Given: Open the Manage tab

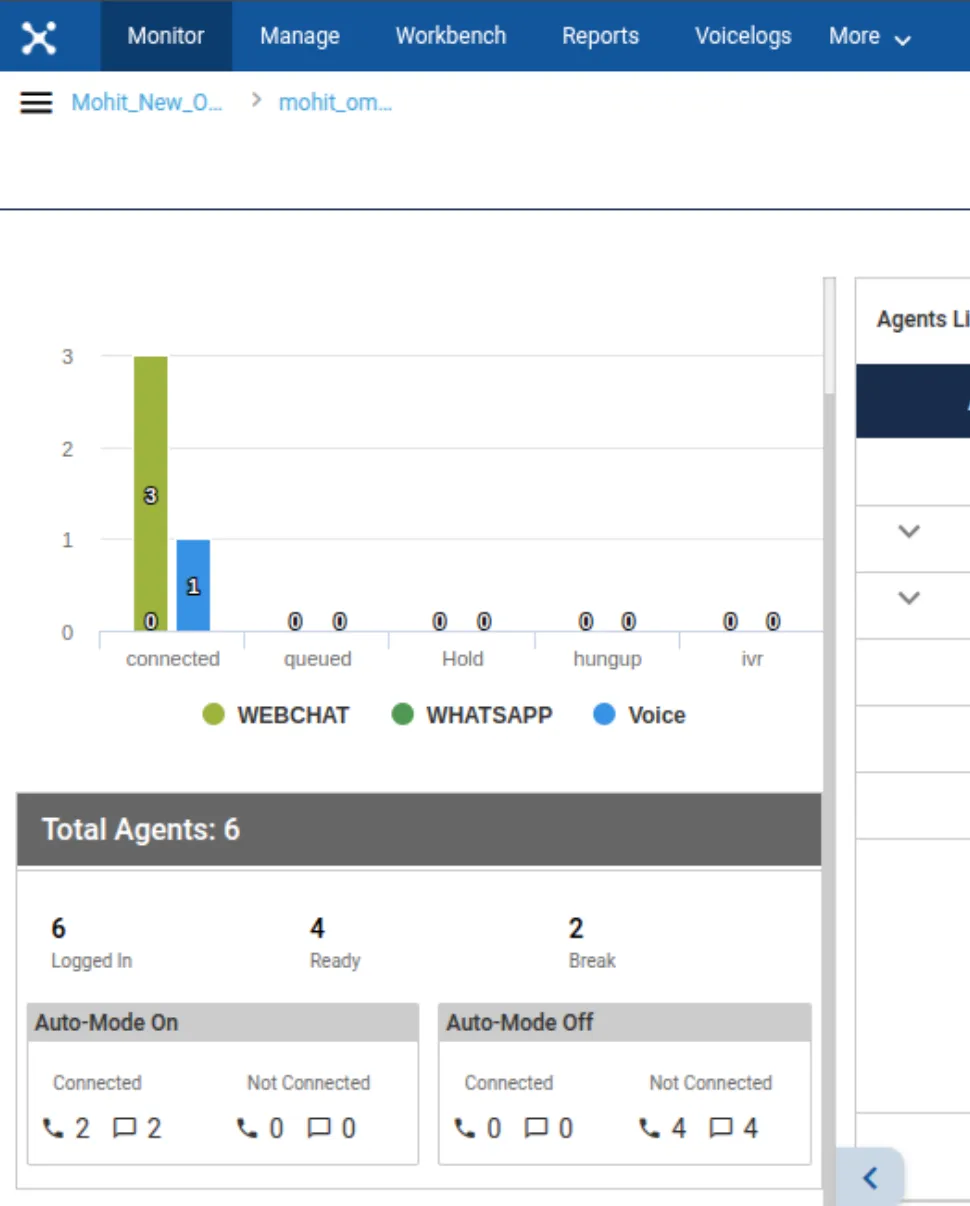Looking at the screenshot, I should [300, 36].
